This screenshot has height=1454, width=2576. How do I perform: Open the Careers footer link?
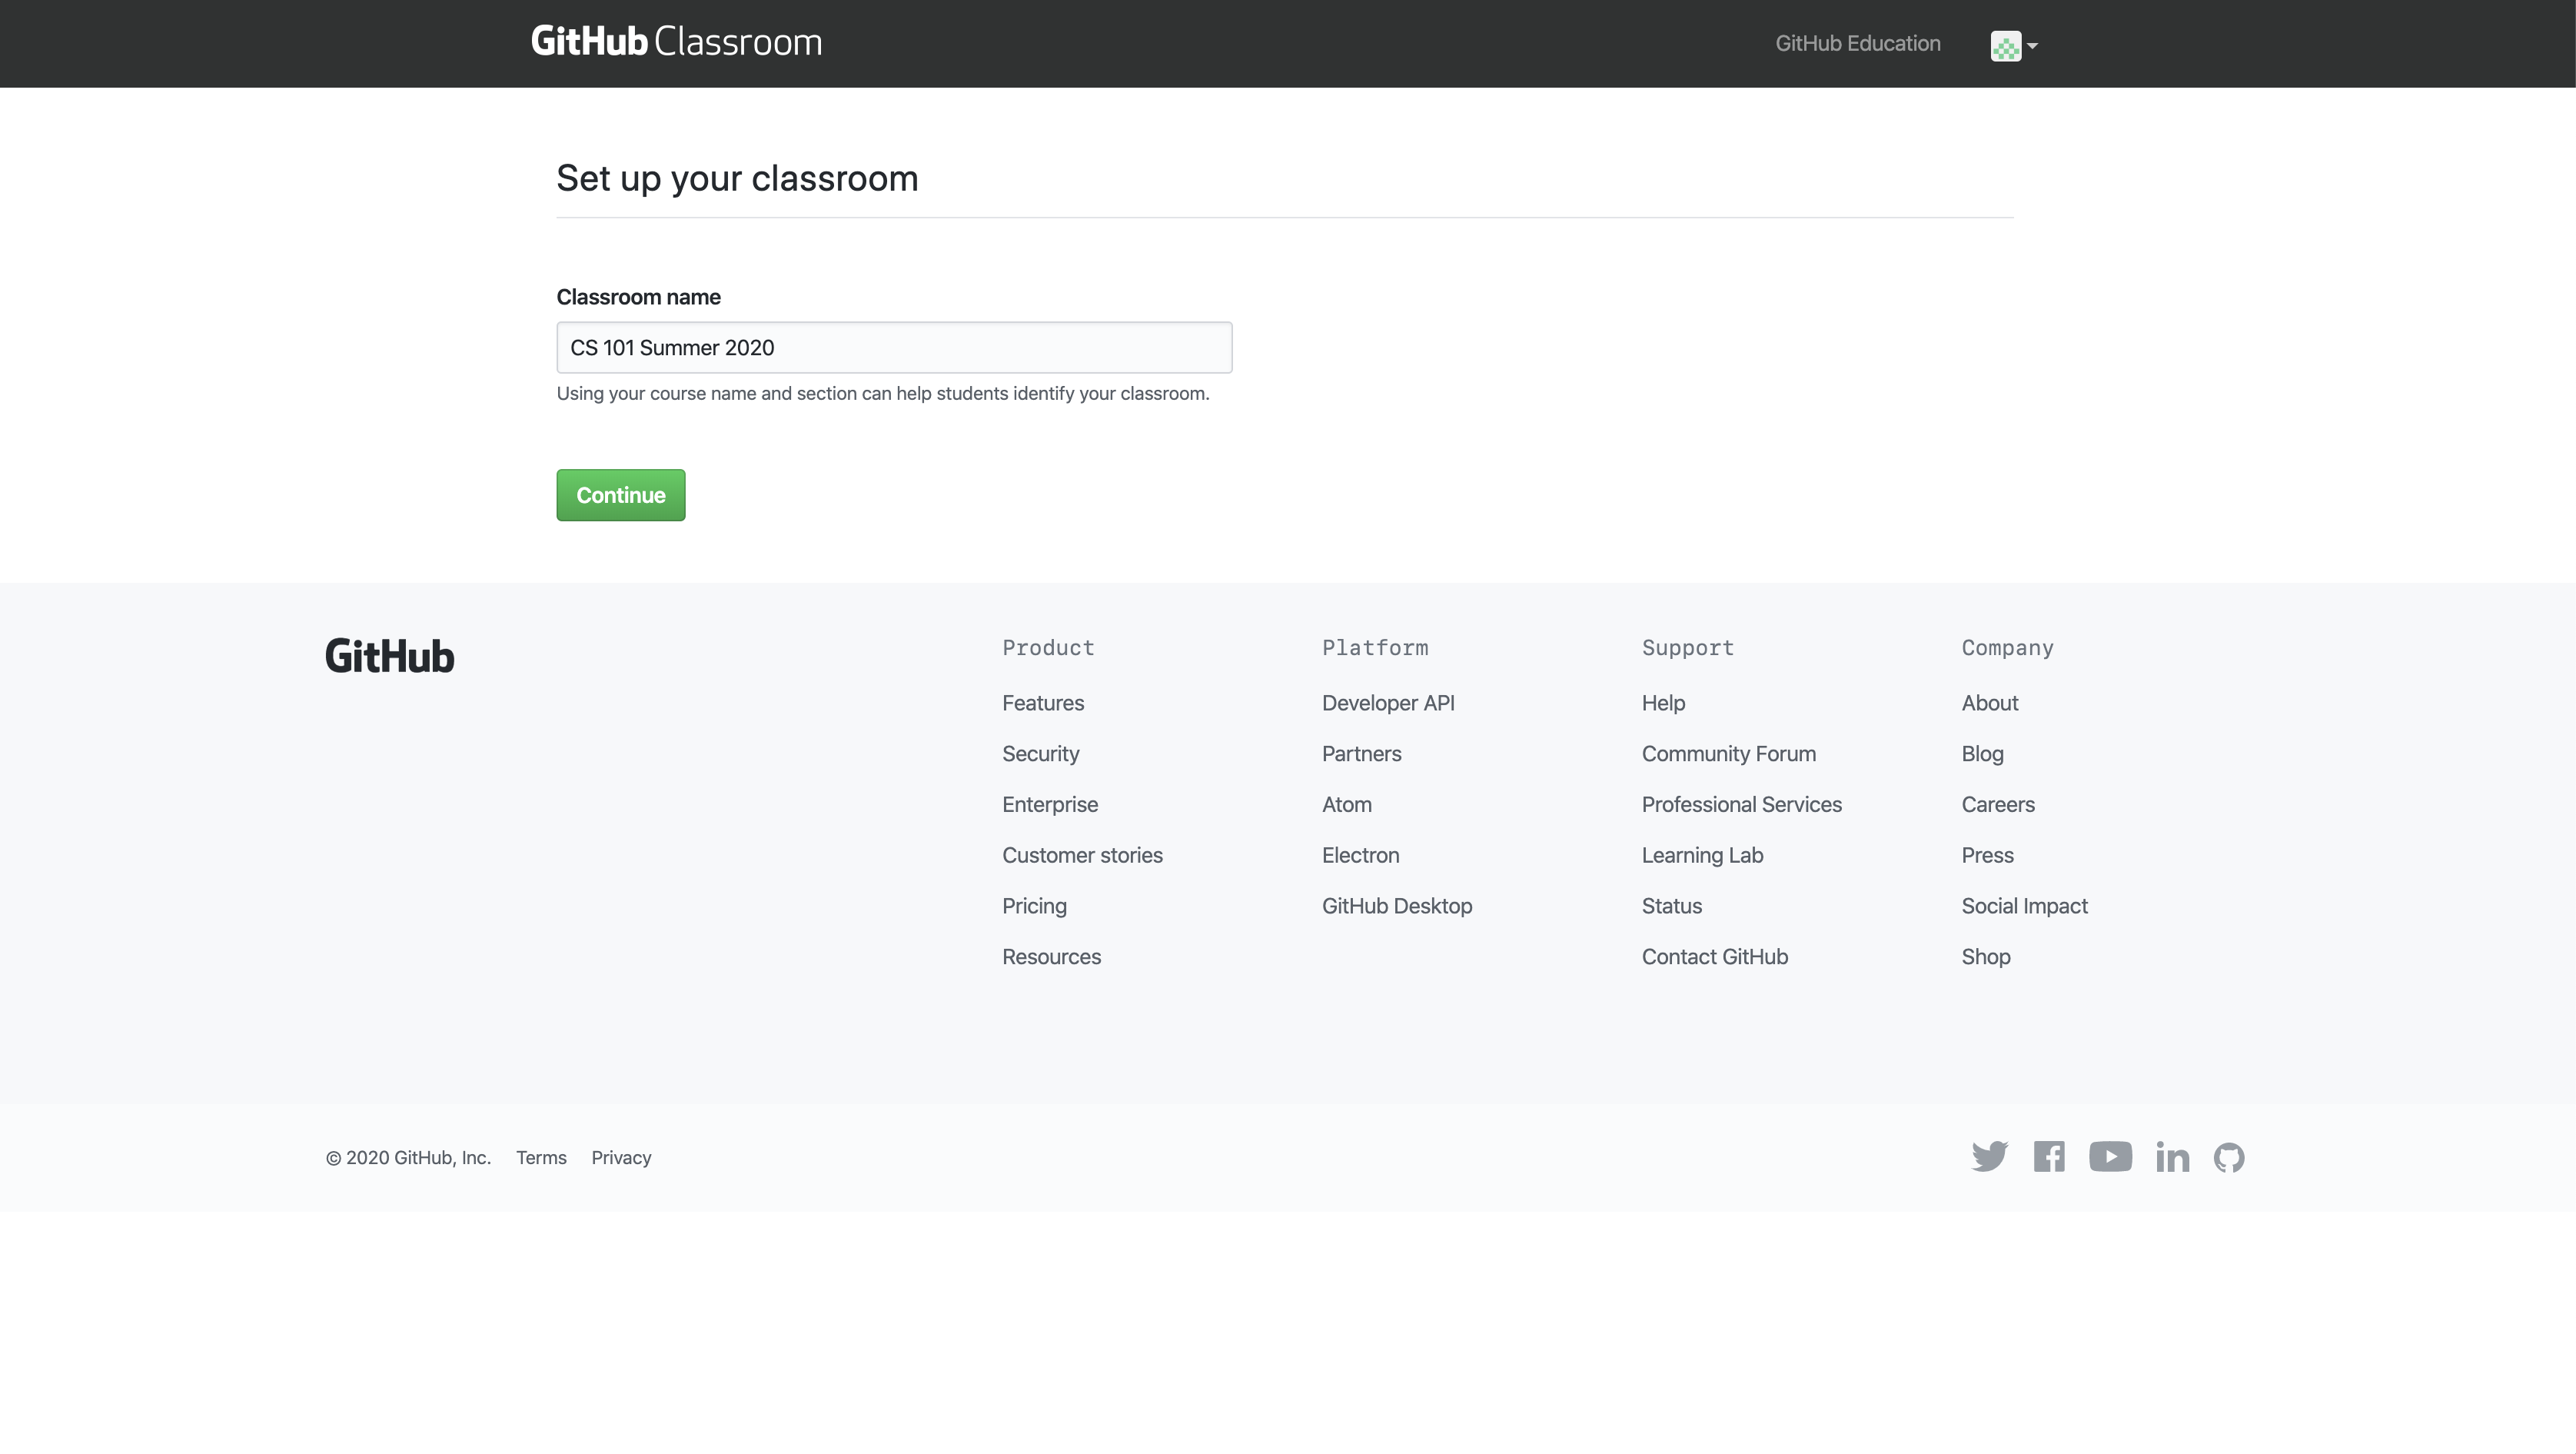tap(1998, 805)
